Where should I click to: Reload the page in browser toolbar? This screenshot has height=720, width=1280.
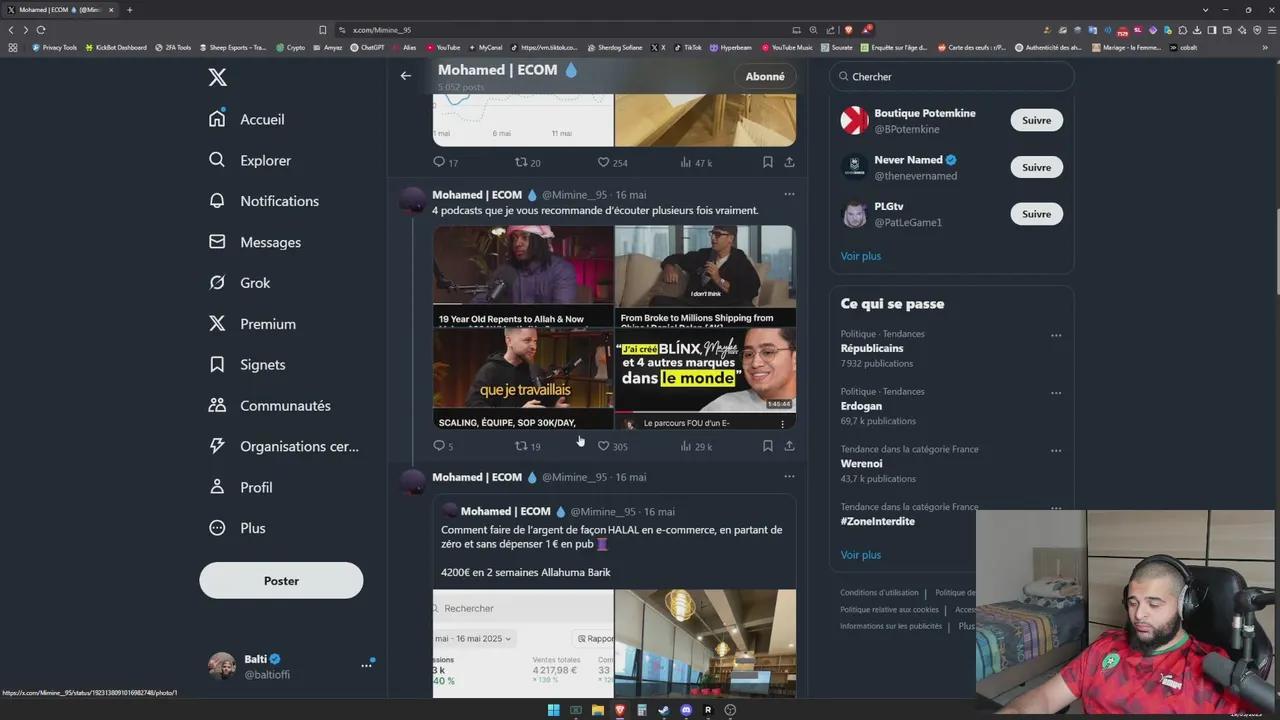pos(42,30)
